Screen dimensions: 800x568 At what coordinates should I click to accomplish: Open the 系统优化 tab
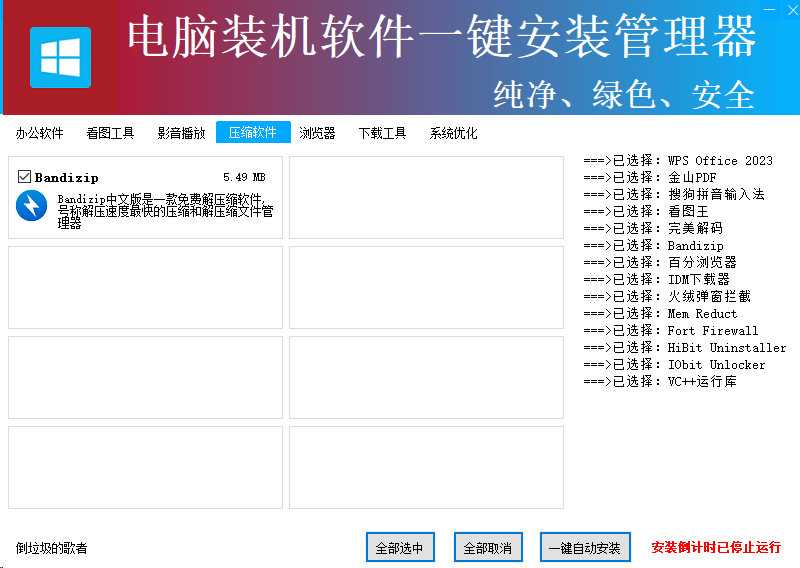tap(453, 133)
